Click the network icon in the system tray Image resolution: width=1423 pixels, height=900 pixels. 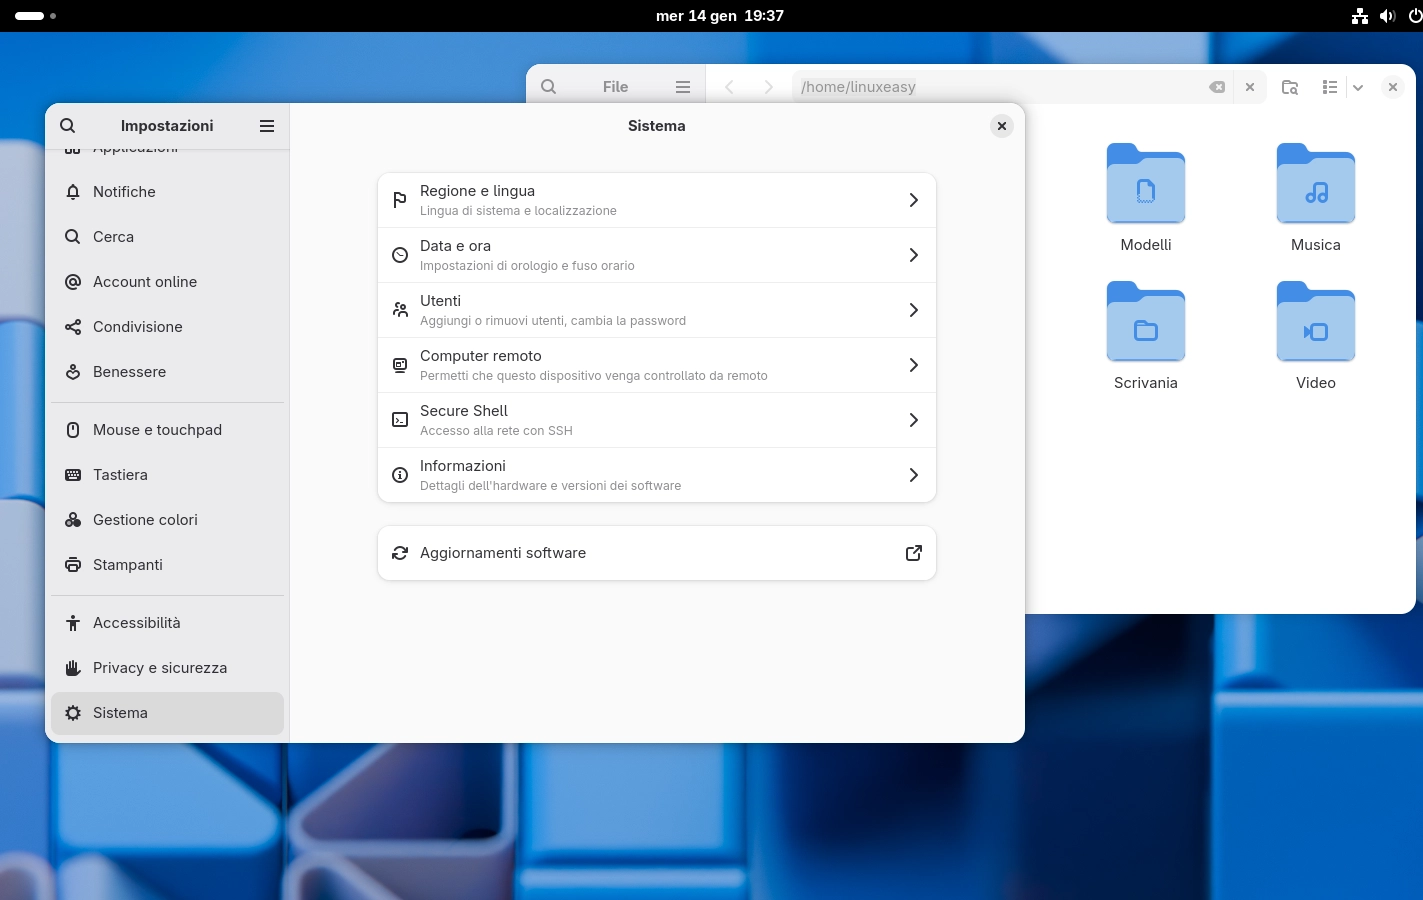[1359, 15]
